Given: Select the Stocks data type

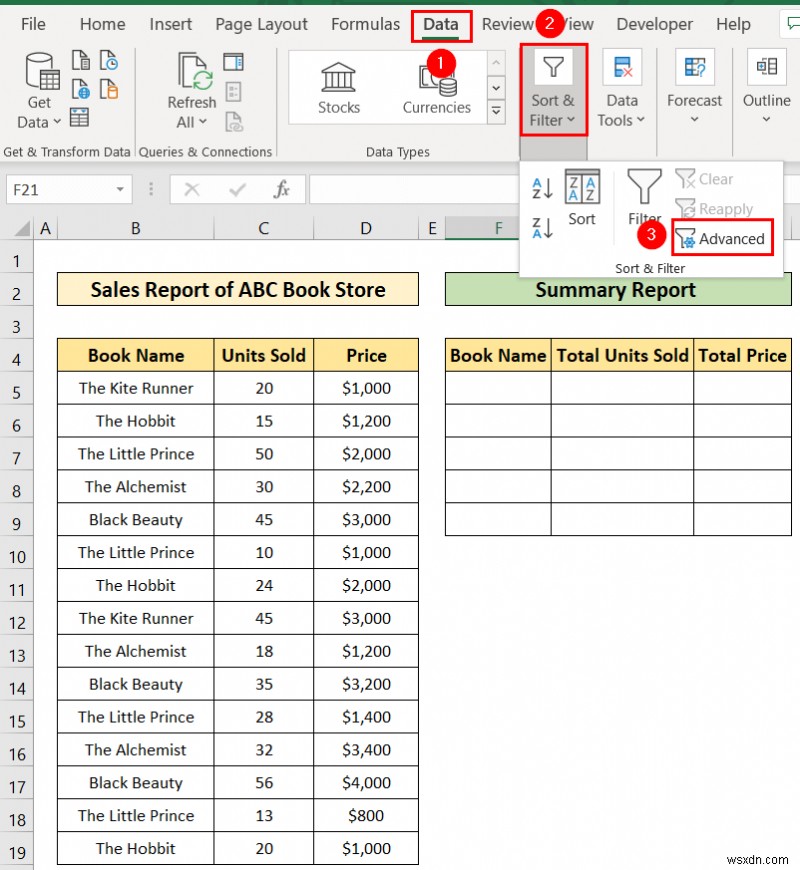Looking at the screenshot, I should [337, 85].
